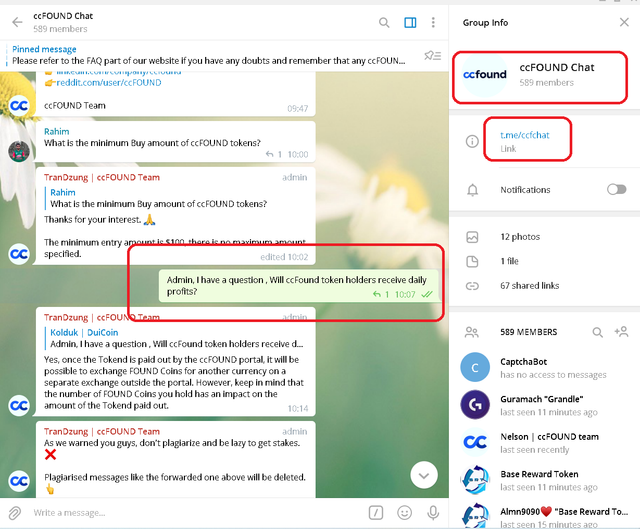Click reply count on Rahim's 10:00 message

(x=274, y=154)
